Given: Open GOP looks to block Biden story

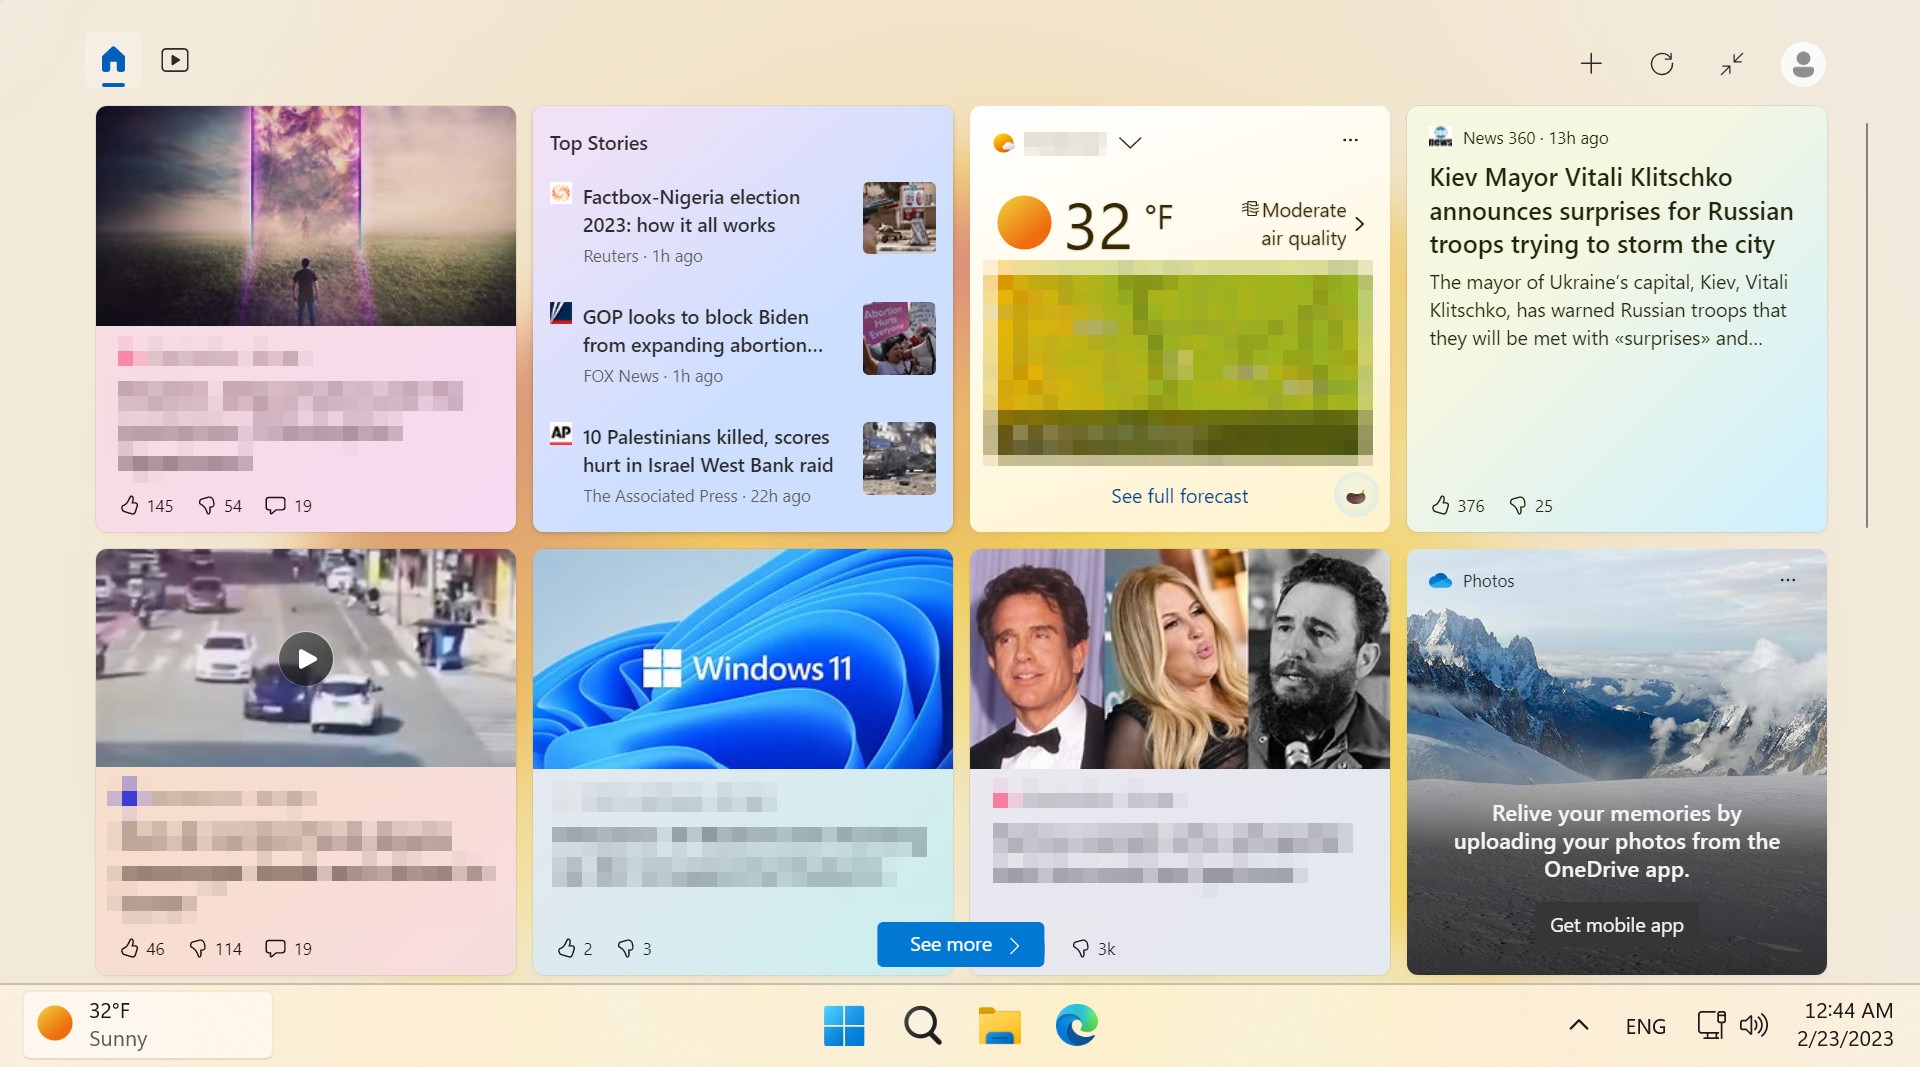Looking at the screenshot, I should [702, 331].
